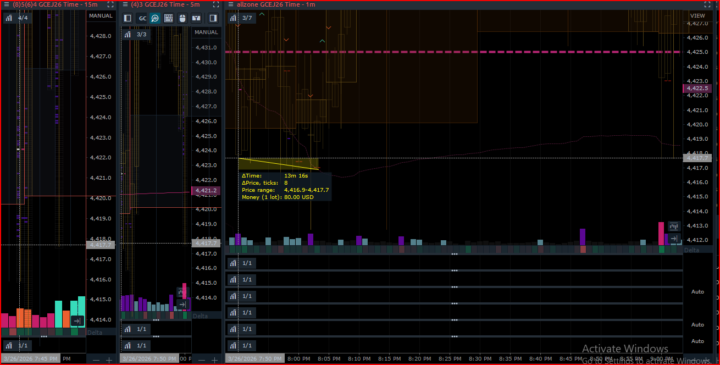Click the fullscreen icon of the 1m chart
Viewport: 720px width, 365px height.
click(x=708, y=5)
